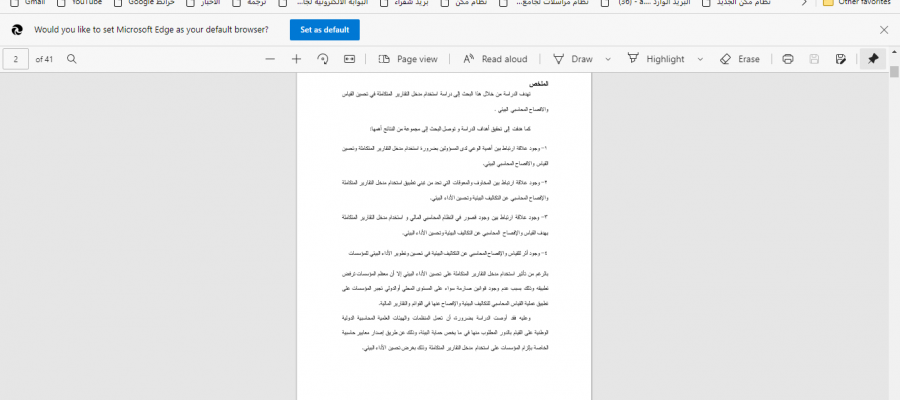The image size is (900, 400).
Task: Click the Microsoft Edge logo icon
Action: click(x=17, y=30)
